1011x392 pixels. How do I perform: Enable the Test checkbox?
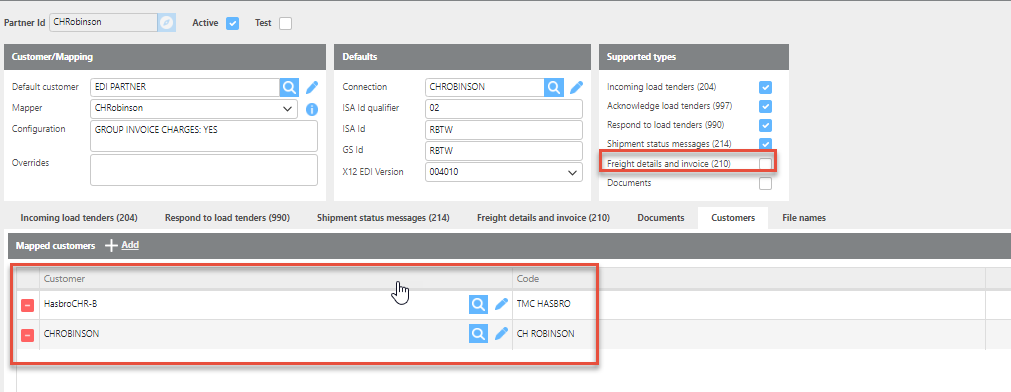click(285, 23)
